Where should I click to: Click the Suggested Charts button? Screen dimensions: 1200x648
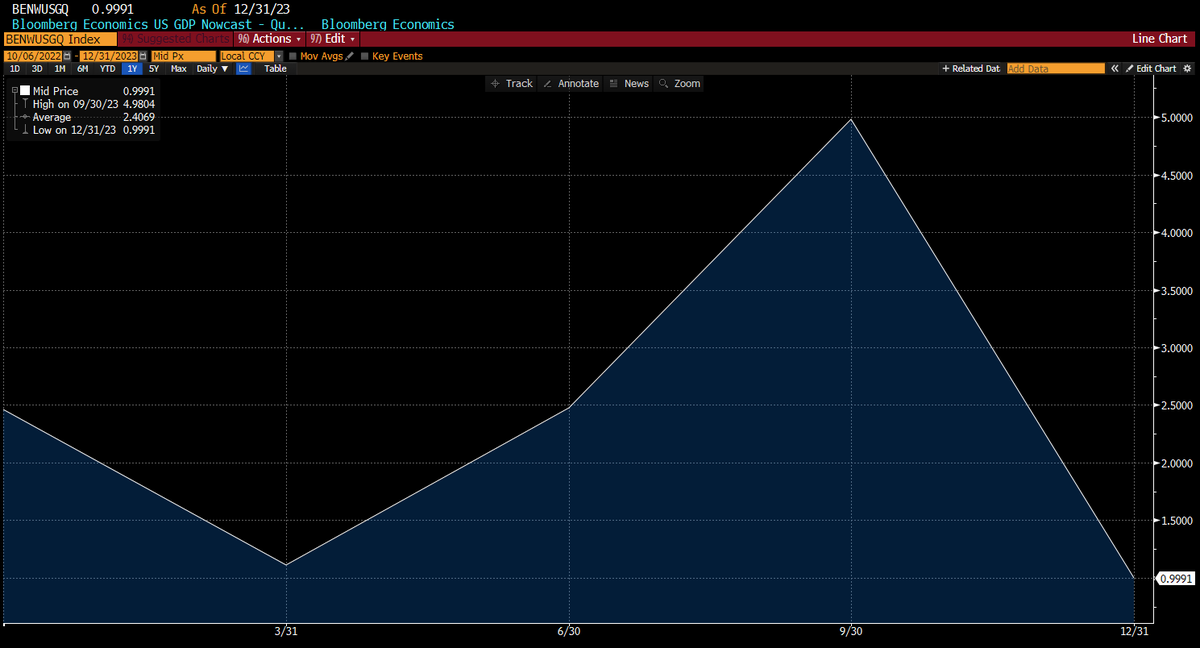177,39
